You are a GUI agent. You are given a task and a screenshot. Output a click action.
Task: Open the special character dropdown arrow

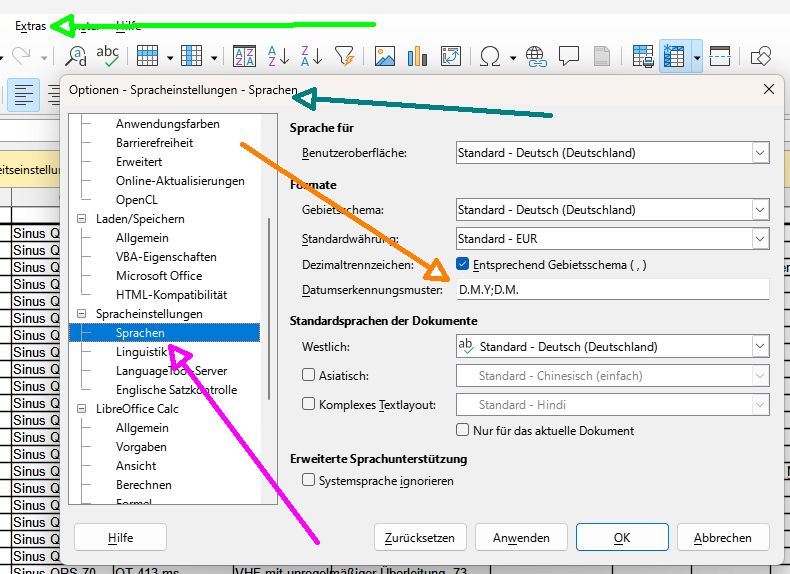pos(513,58)
